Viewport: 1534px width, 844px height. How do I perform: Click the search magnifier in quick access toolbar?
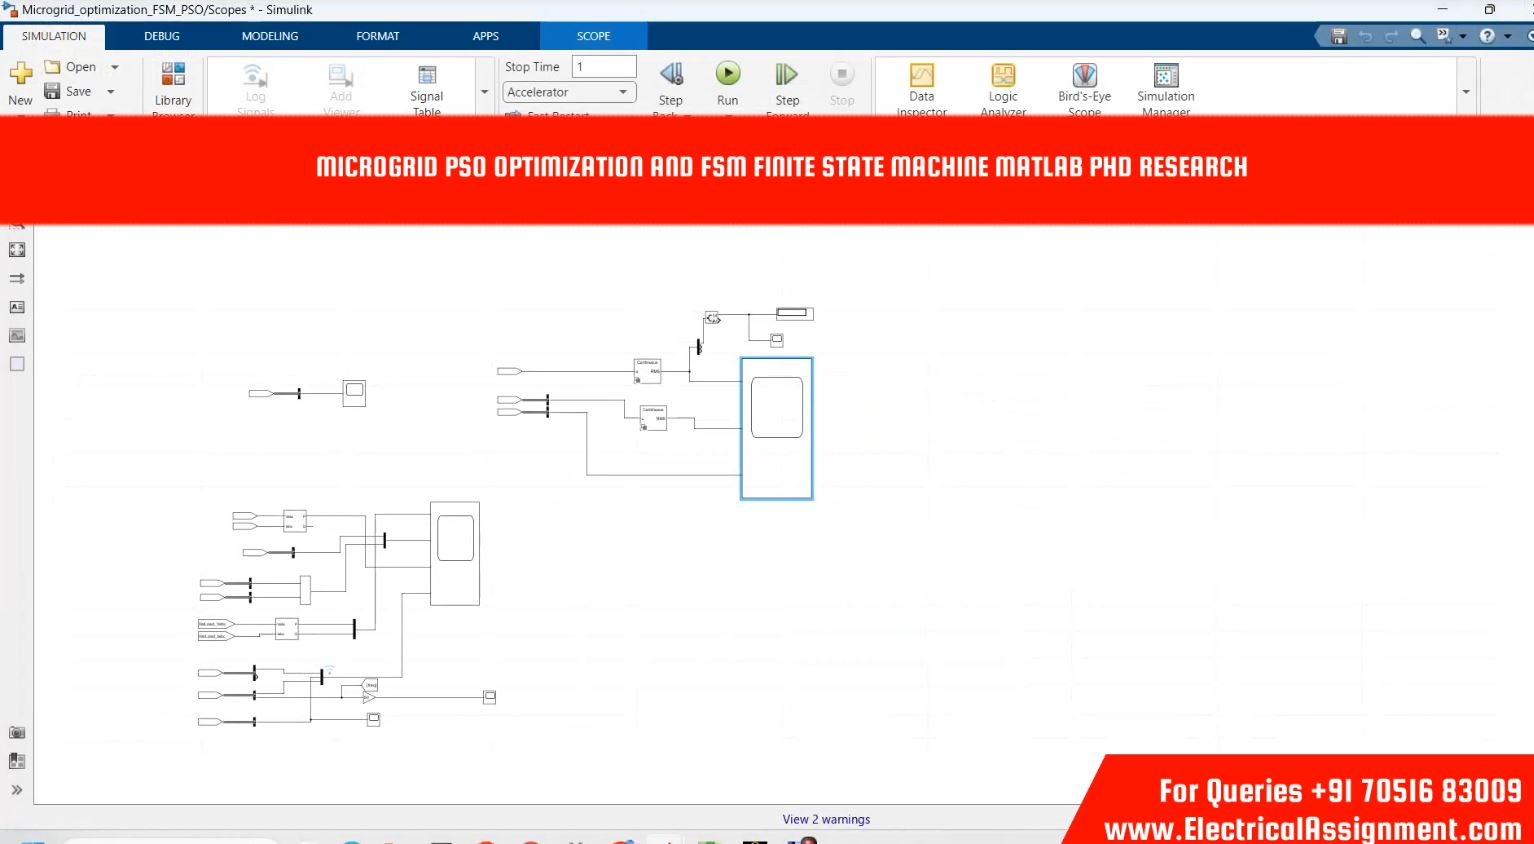1417,36
